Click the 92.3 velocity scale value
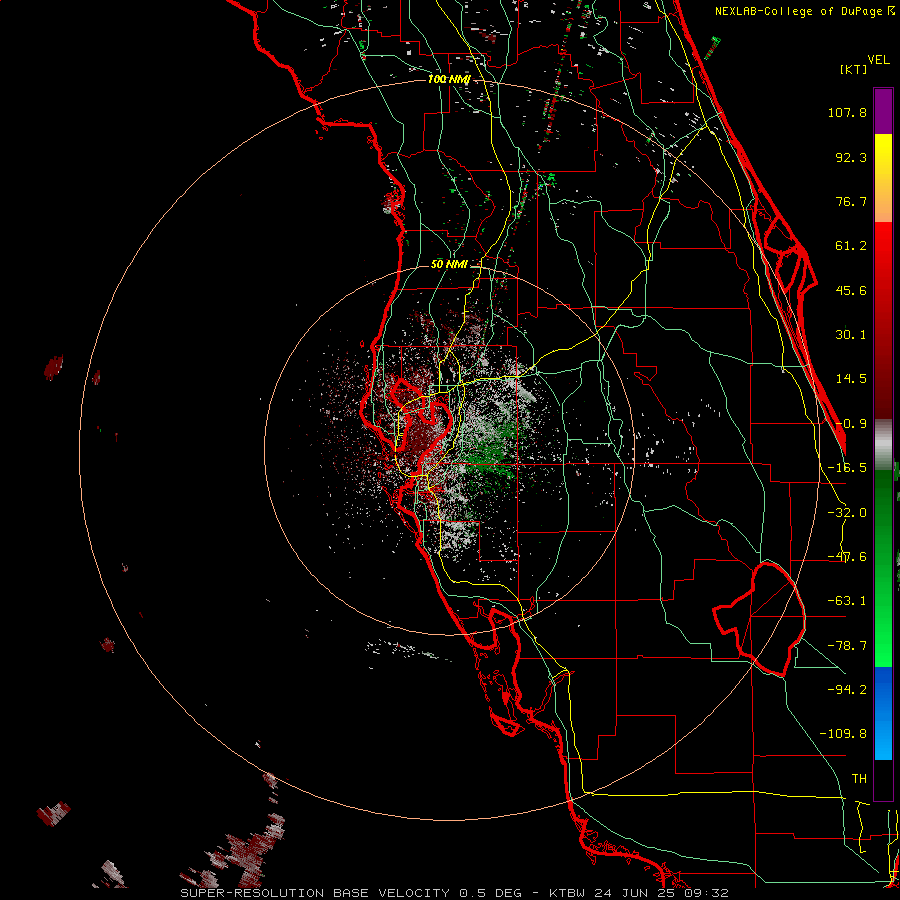The image size is (900, 900). (x=851, y=157)
